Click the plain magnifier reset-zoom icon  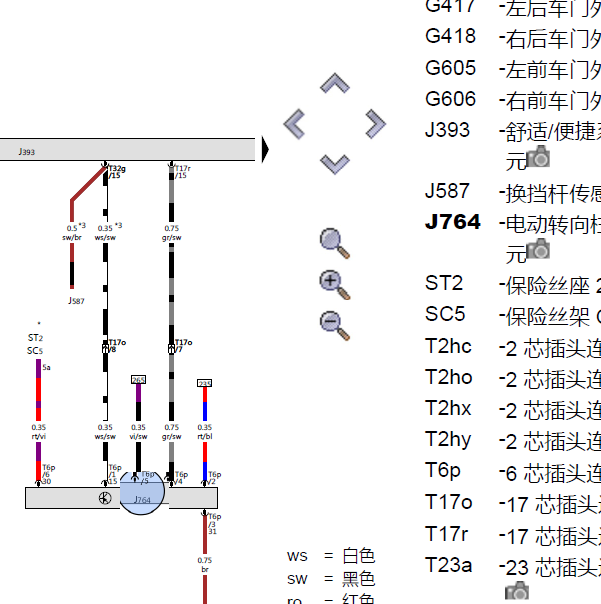coord(335,243)
